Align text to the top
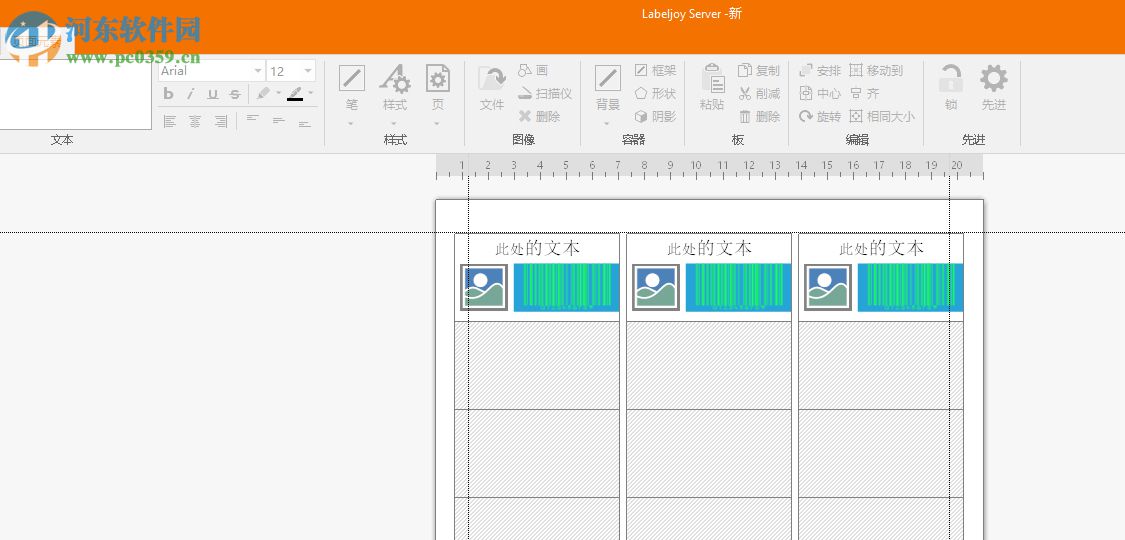The width and height of the screenshot is (1125, 540). [x=253, y=120]
